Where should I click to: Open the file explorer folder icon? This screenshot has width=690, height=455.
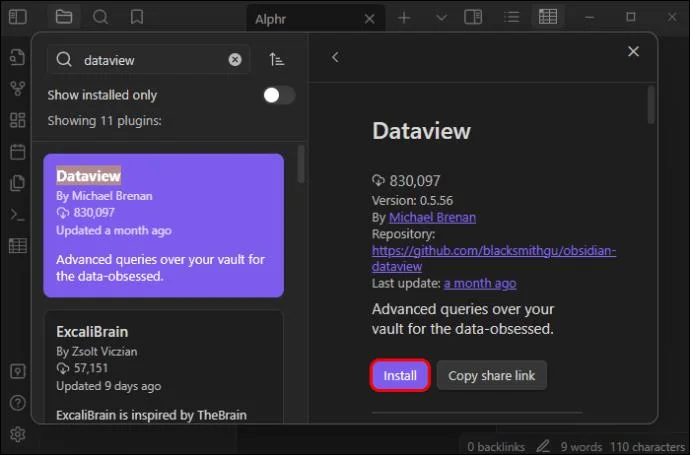[64, 17]
